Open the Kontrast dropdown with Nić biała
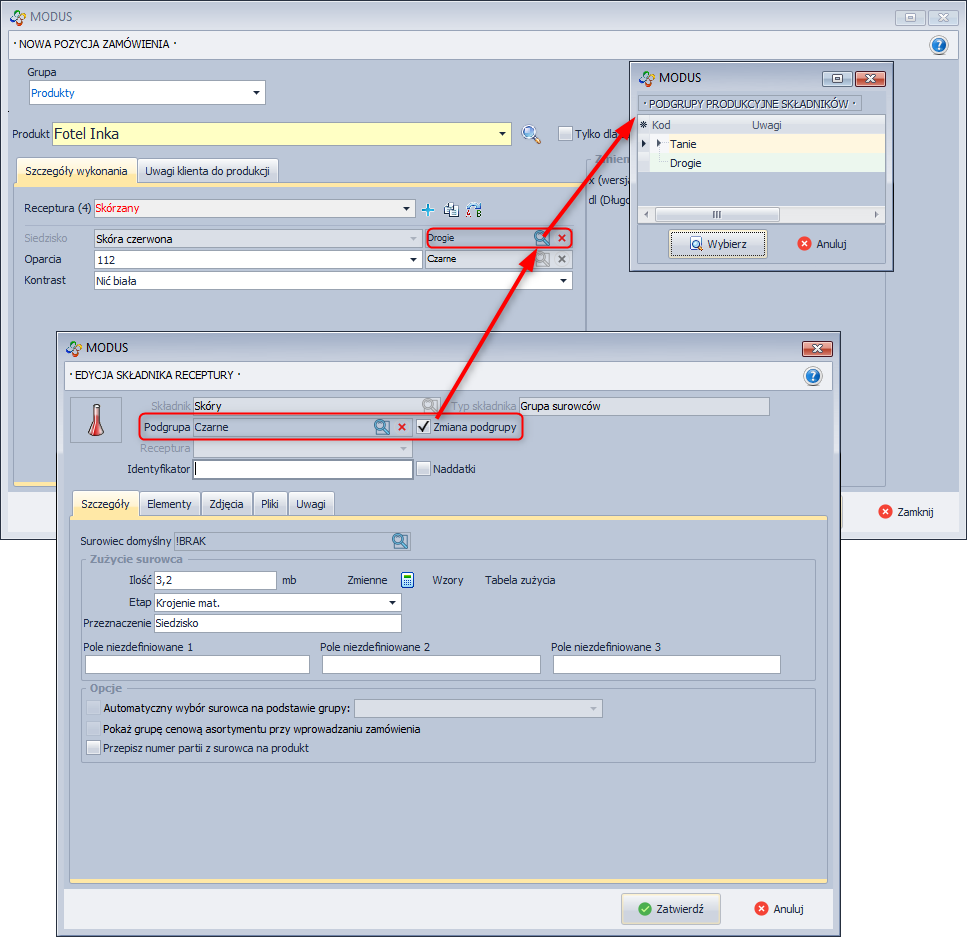The height and width of the screenshot is (942, 967). tap(563, 281)
